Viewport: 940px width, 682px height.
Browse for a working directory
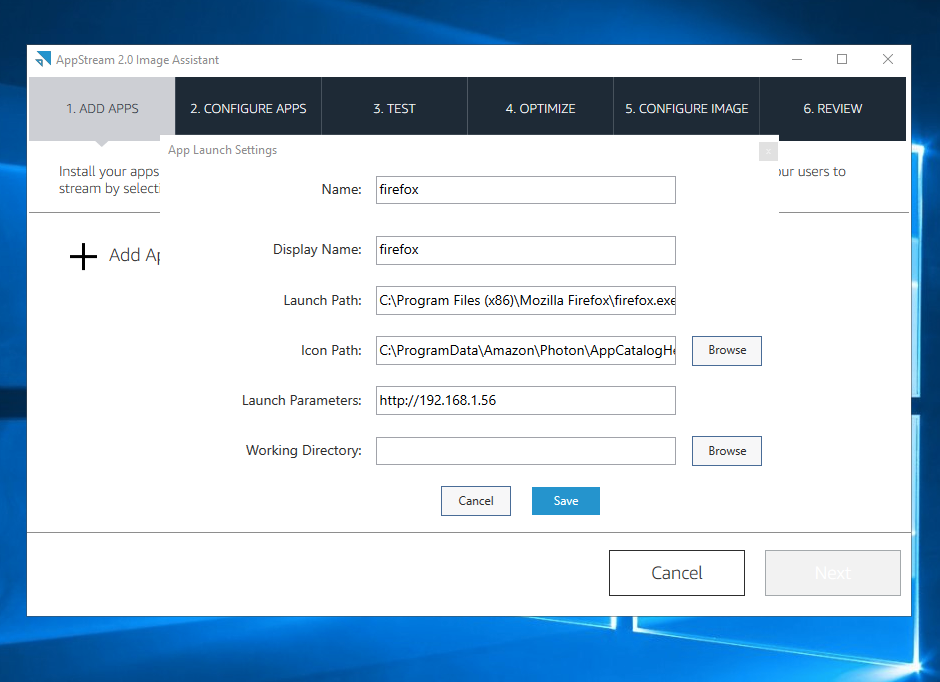click(727, 451)
